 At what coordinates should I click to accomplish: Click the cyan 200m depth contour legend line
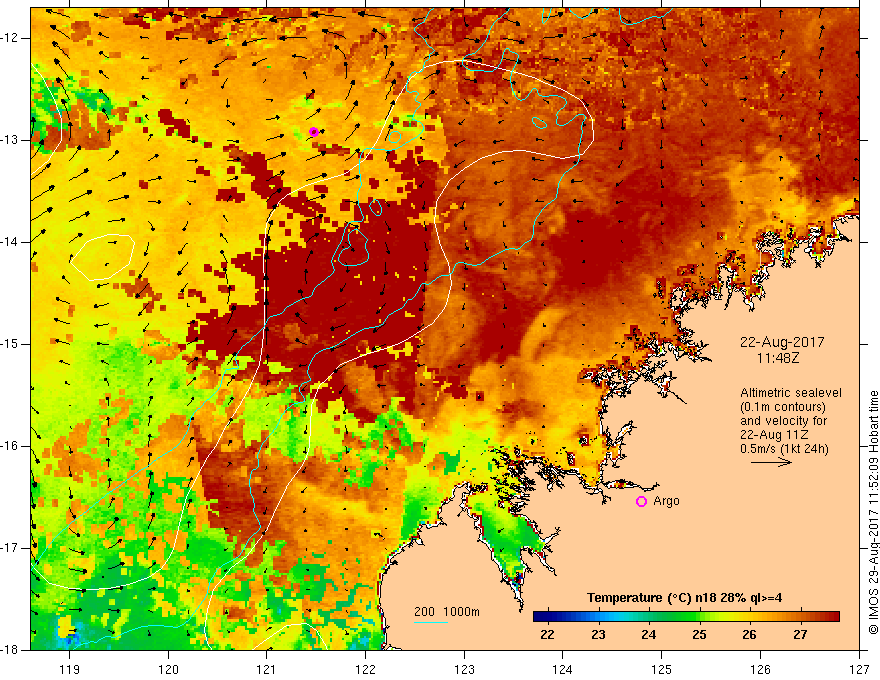(x=431, y=622)
